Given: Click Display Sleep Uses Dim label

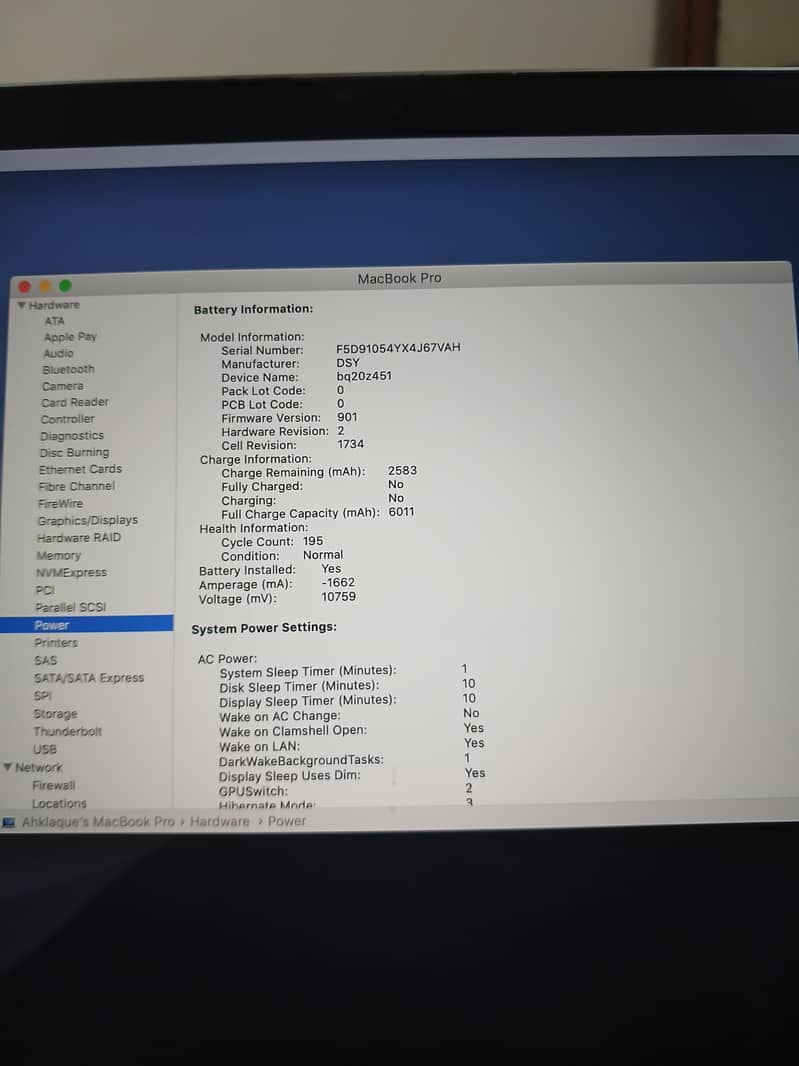Looking at the screenshot, I should point(290,776).
